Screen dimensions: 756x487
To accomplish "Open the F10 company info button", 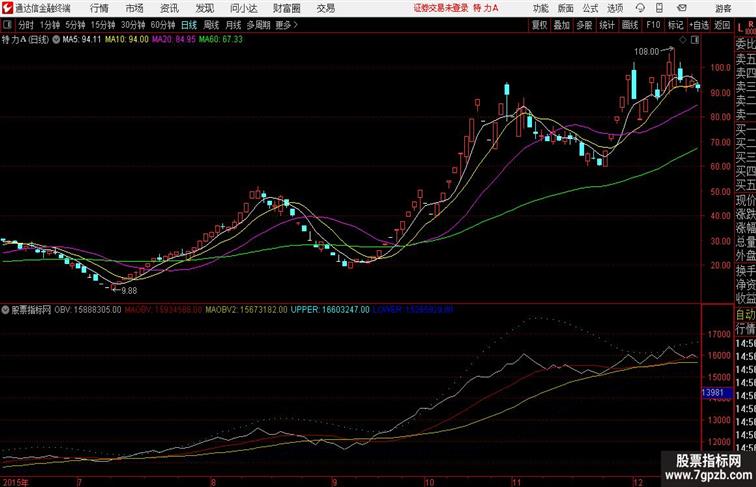I will click(653, 25).
